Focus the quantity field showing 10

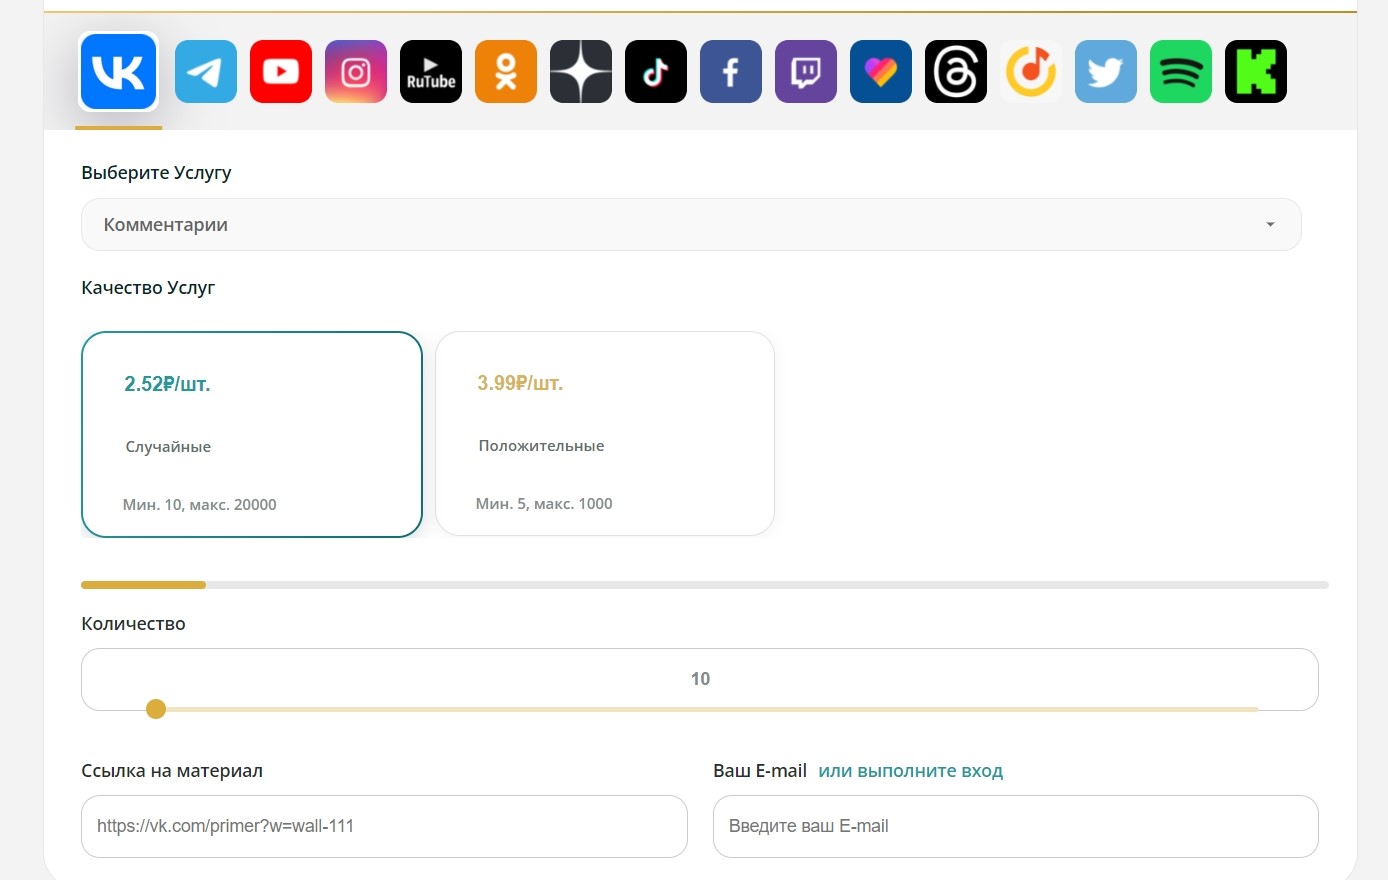700,679
